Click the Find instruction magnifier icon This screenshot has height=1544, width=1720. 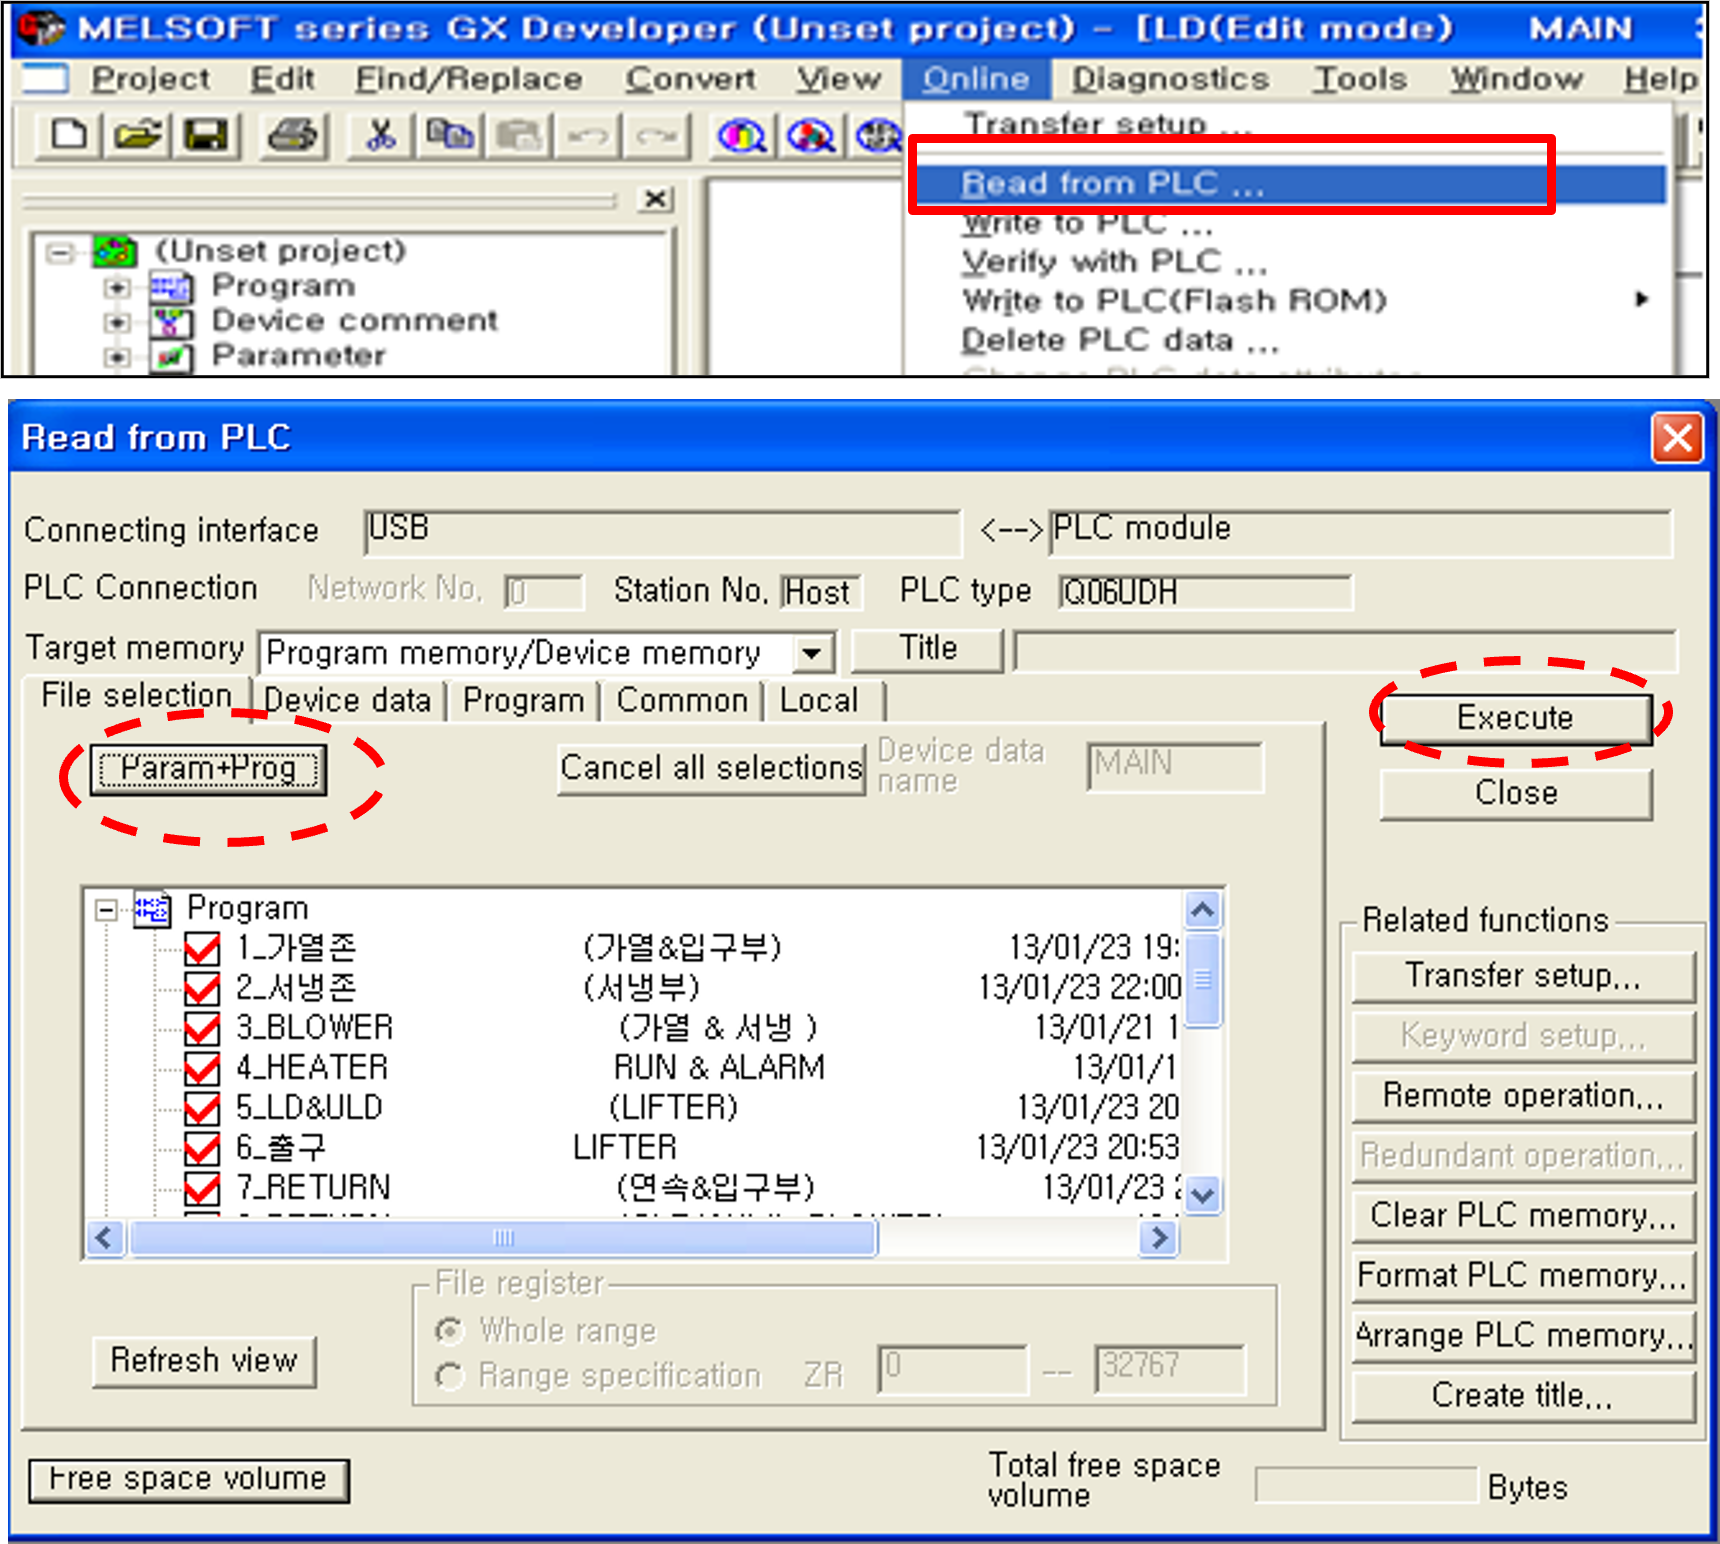pos(810,134)
